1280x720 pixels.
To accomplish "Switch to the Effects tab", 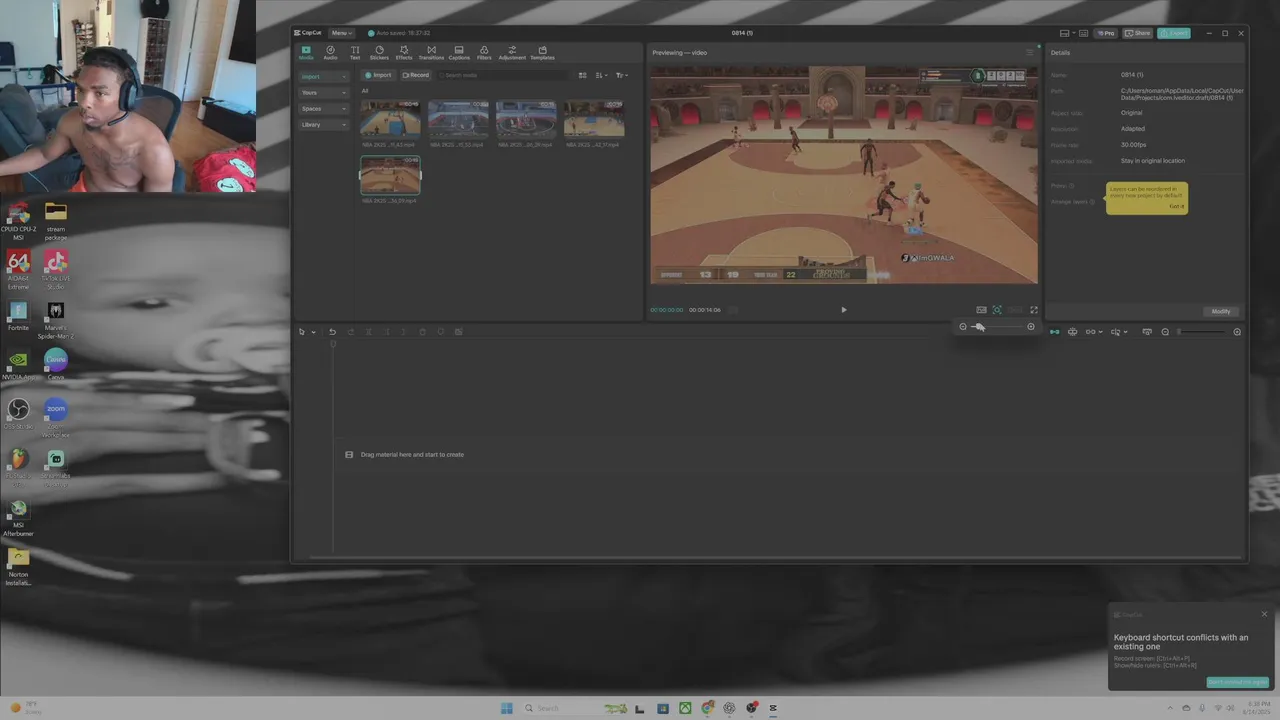I will pos(404,52).
